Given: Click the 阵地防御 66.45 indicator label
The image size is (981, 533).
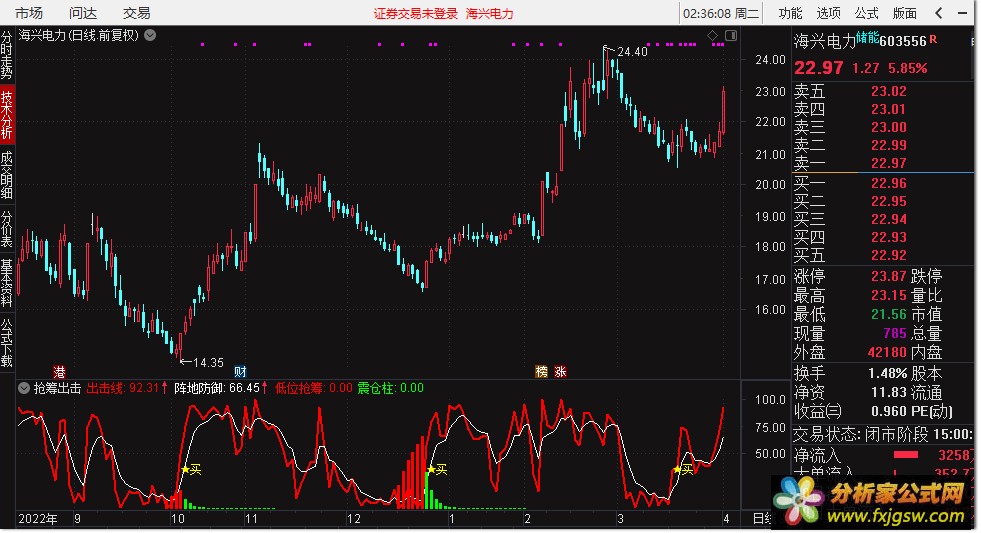Looking at the screenshot, I should pyautogui.click(x=221, y=388).
